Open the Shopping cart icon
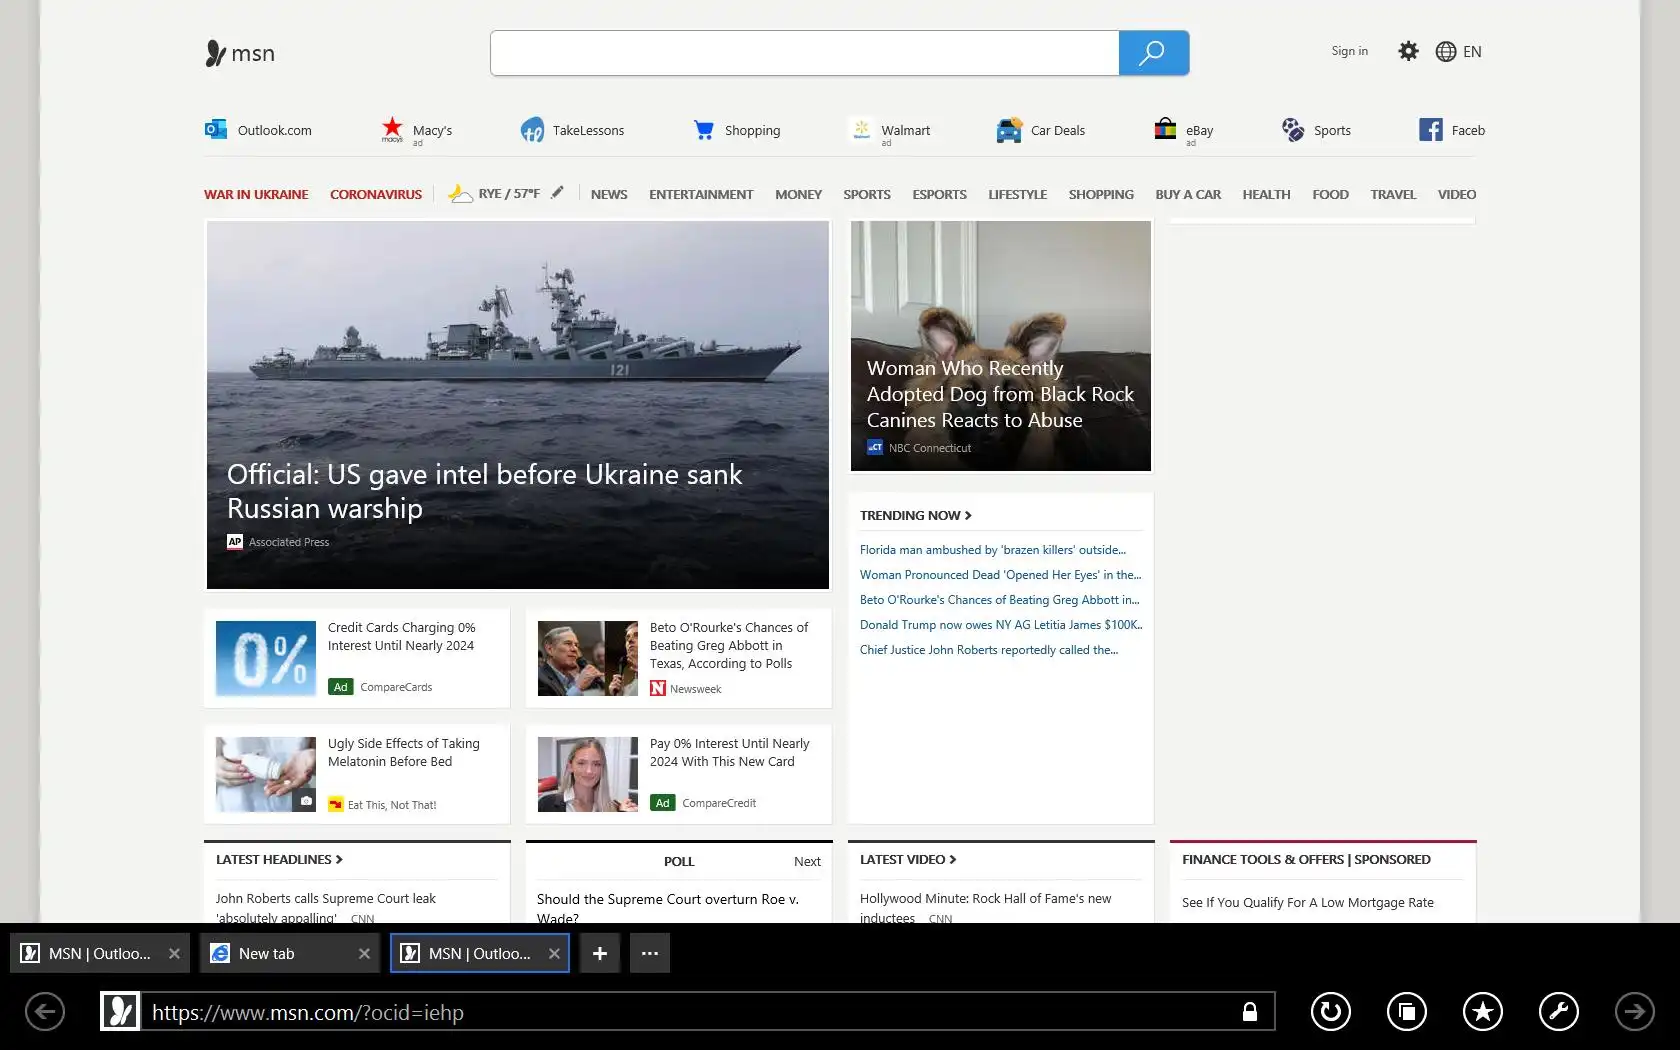The image size is (1680, 1050). [704, 130]
